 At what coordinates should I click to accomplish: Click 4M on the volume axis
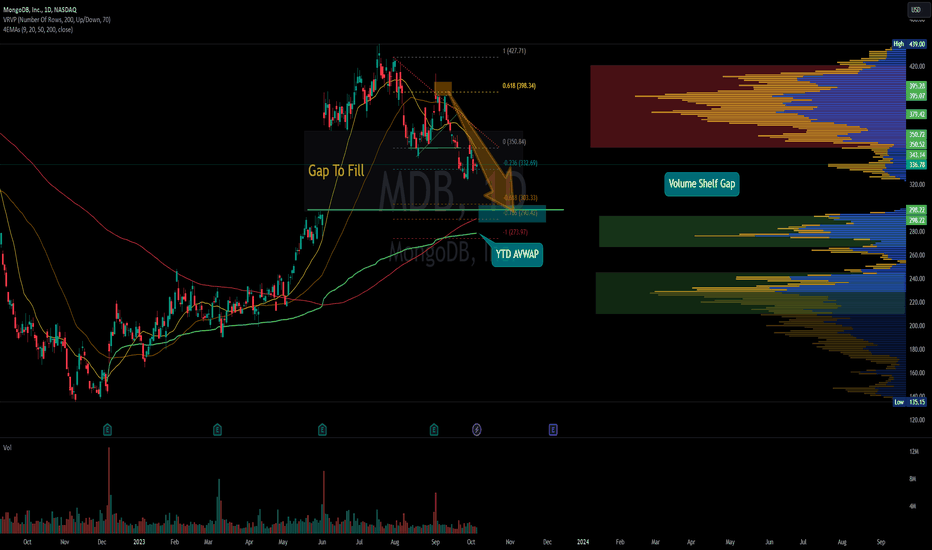coord(913,507)
